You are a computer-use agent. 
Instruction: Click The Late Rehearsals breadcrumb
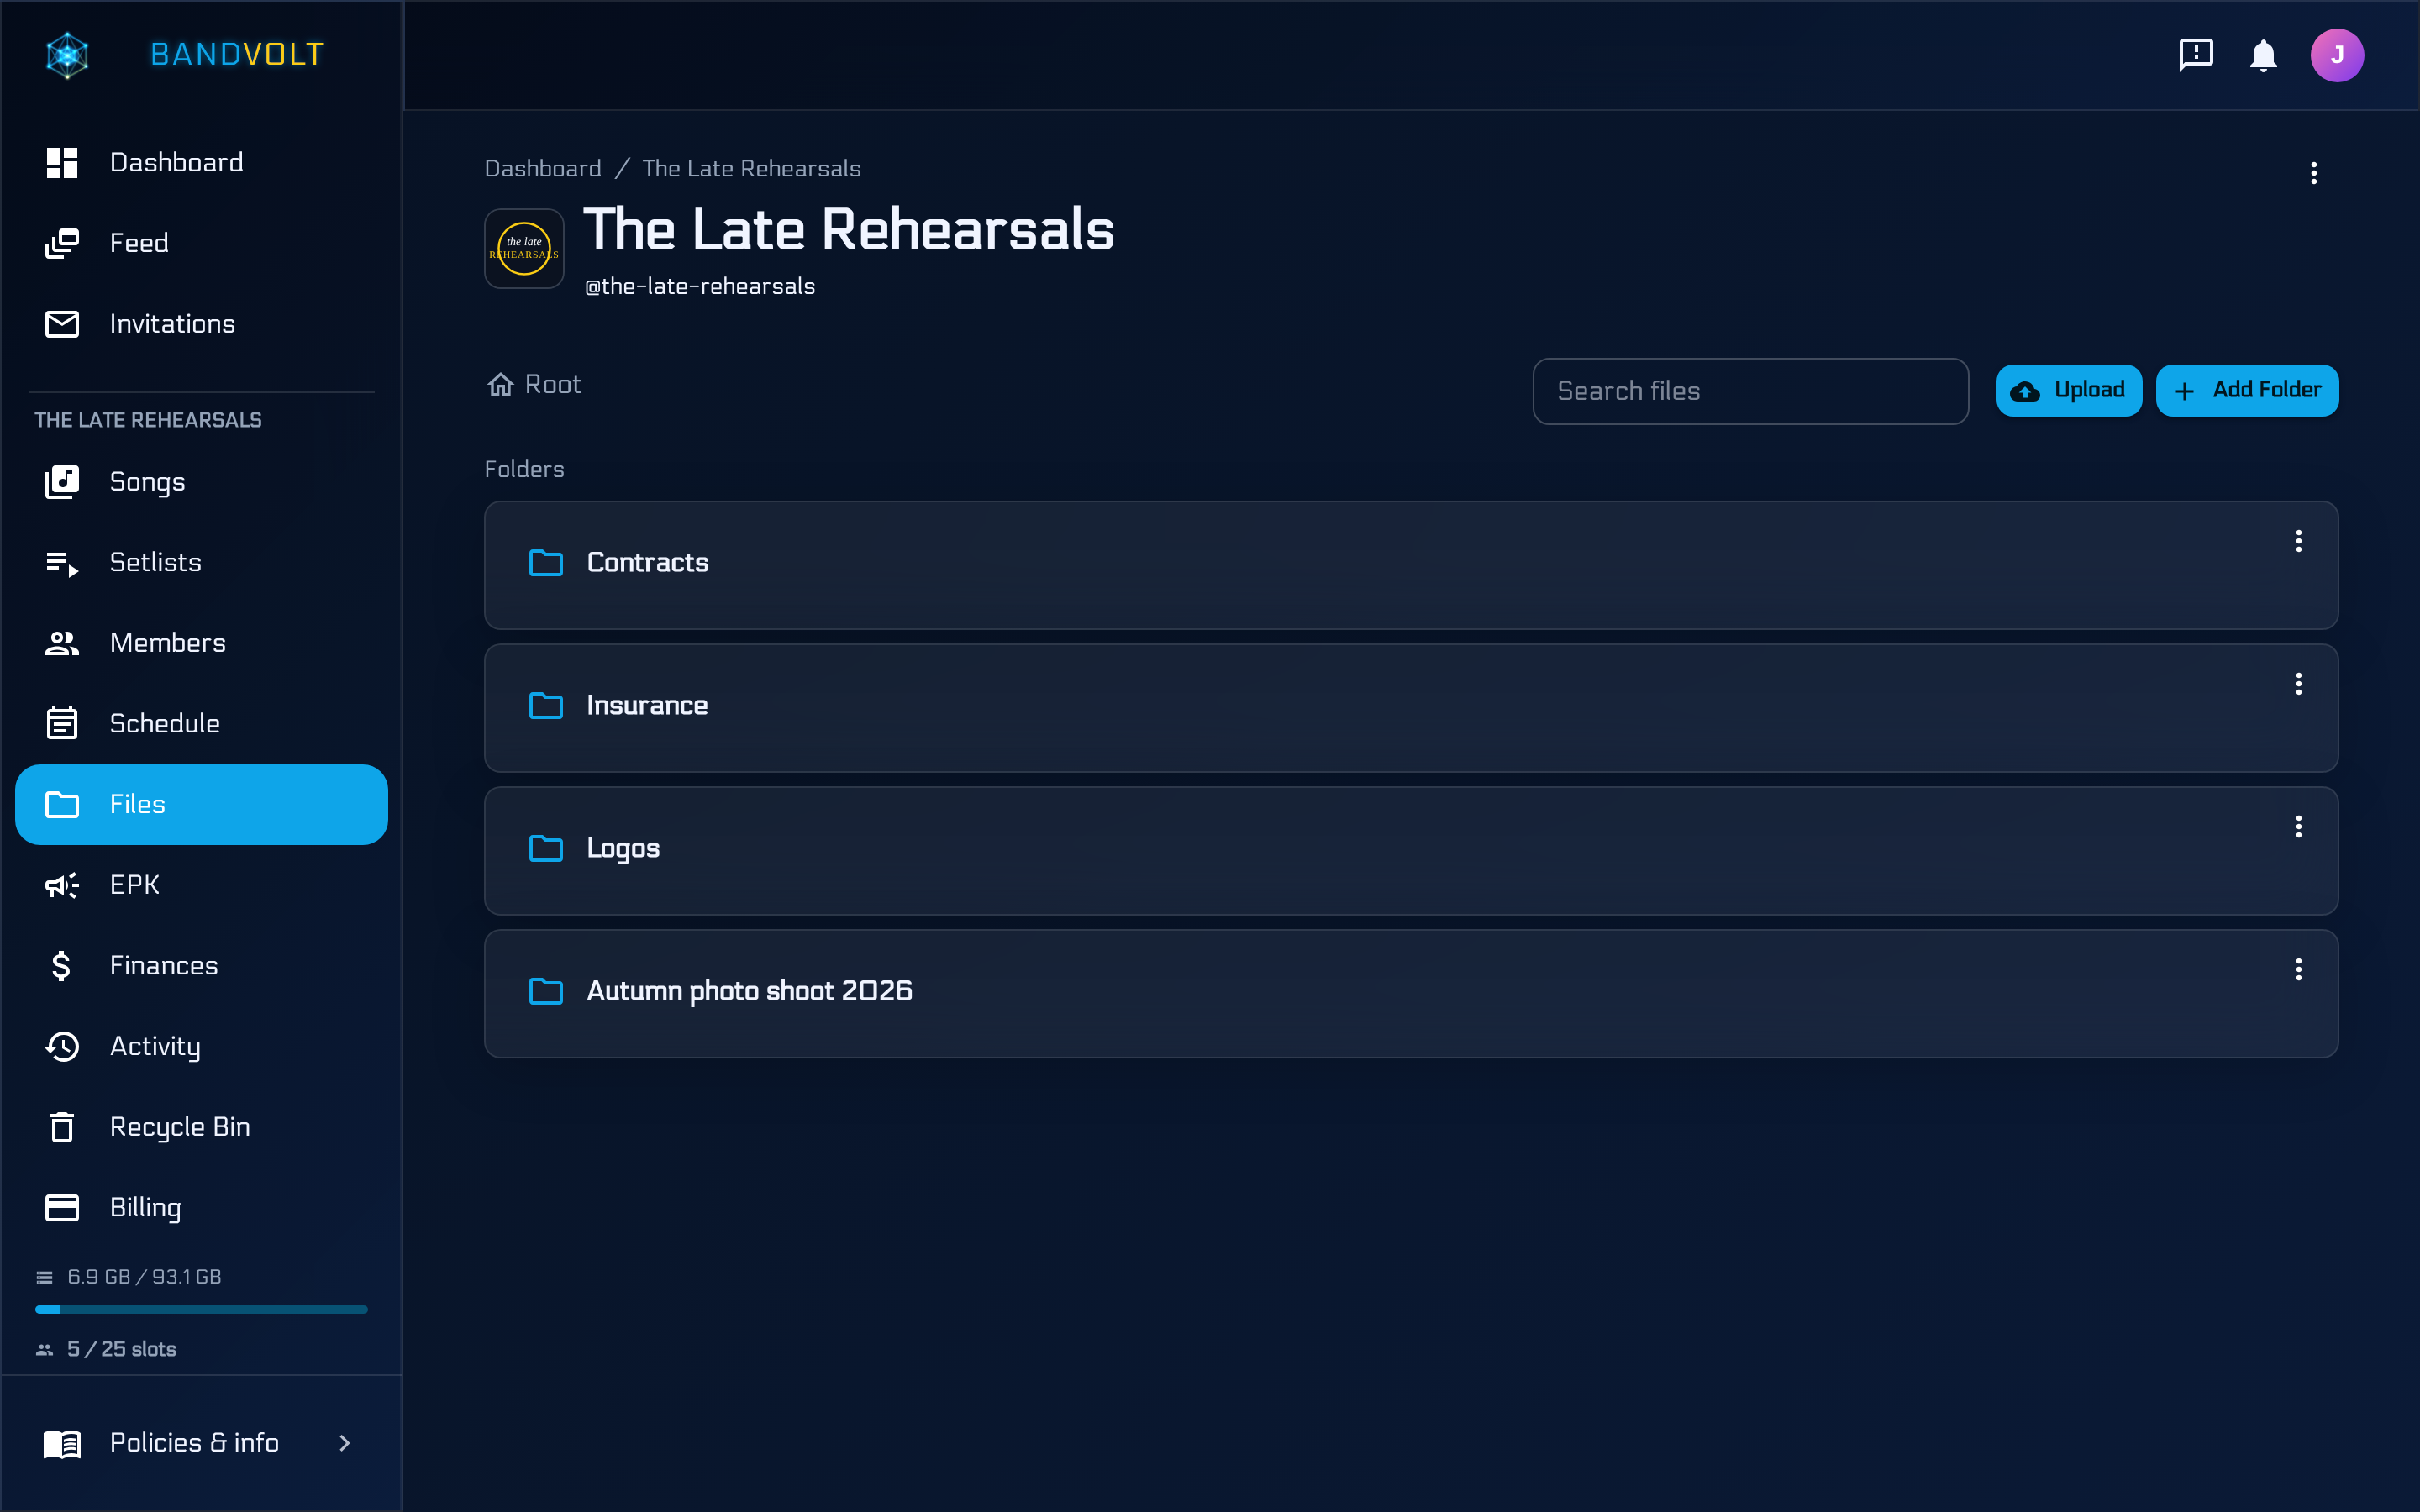pos(751,168)
